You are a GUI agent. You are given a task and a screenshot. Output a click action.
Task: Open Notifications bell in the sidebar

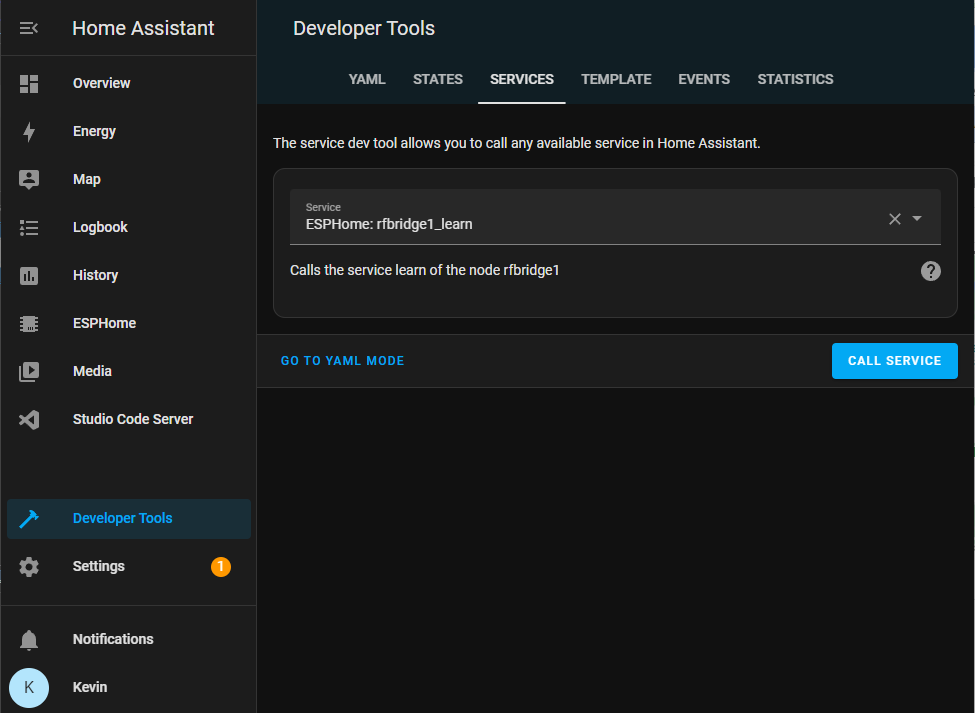pos(29,640)
